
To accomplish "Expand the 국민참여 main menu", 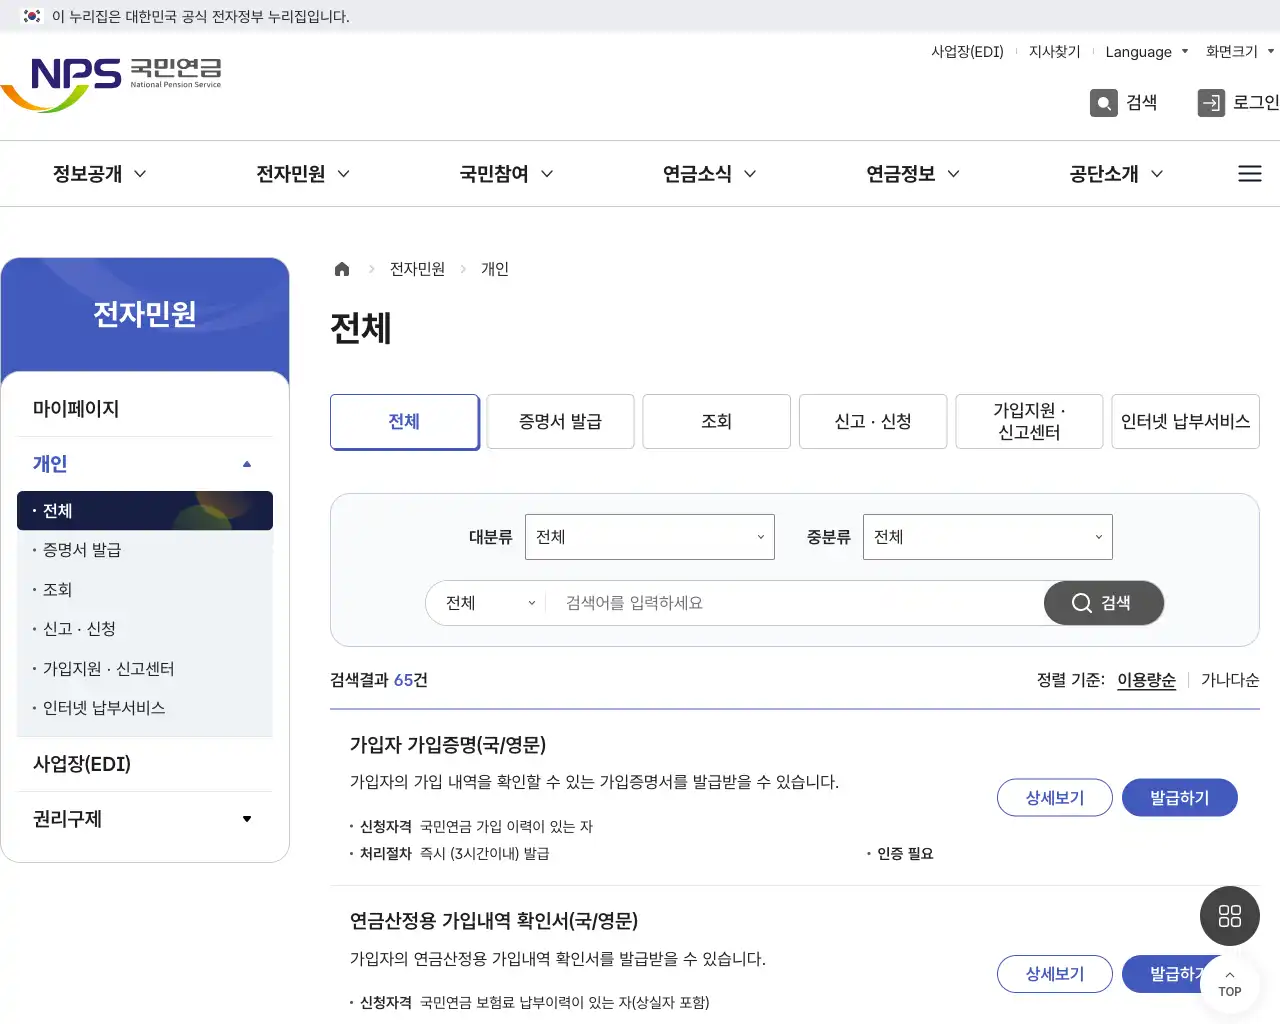I will (x=506, y=174).
